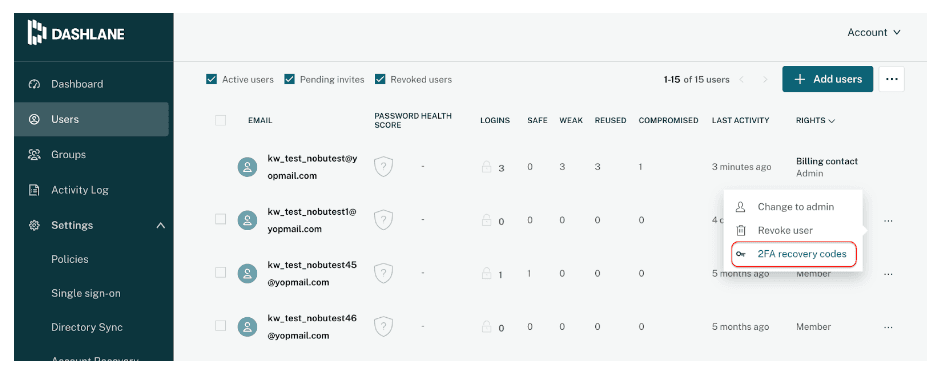This screenshot has width=944, height=370.
Task: Collapse the Settings section chevron
Action: (x=161, y=226)
